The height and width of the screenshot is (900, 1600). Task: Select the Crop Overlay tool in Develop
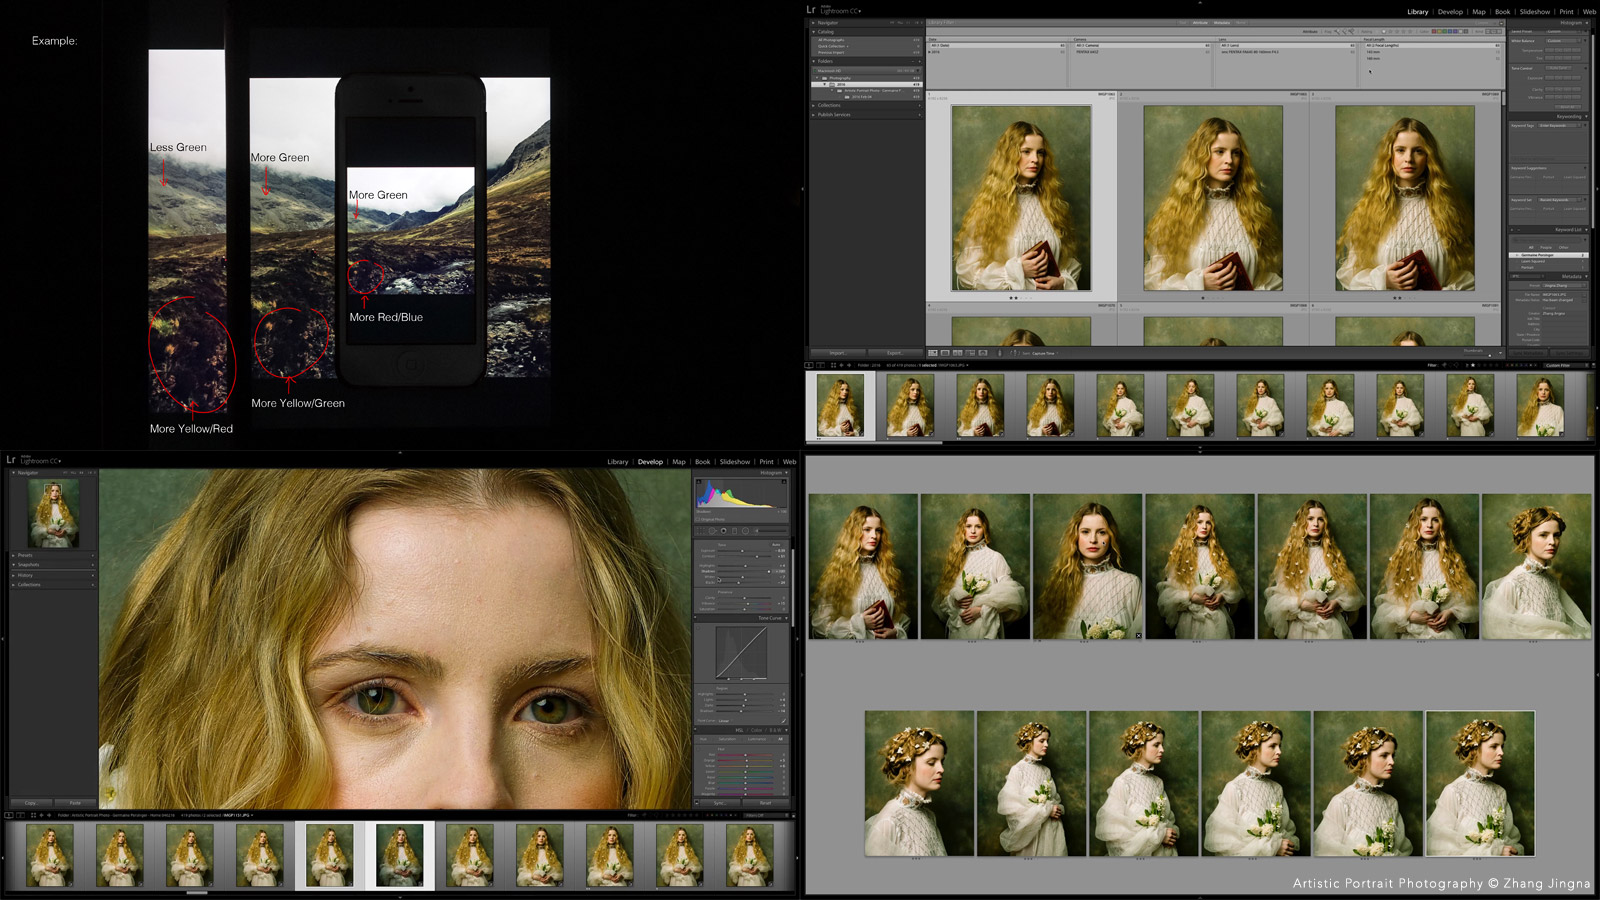702,531
